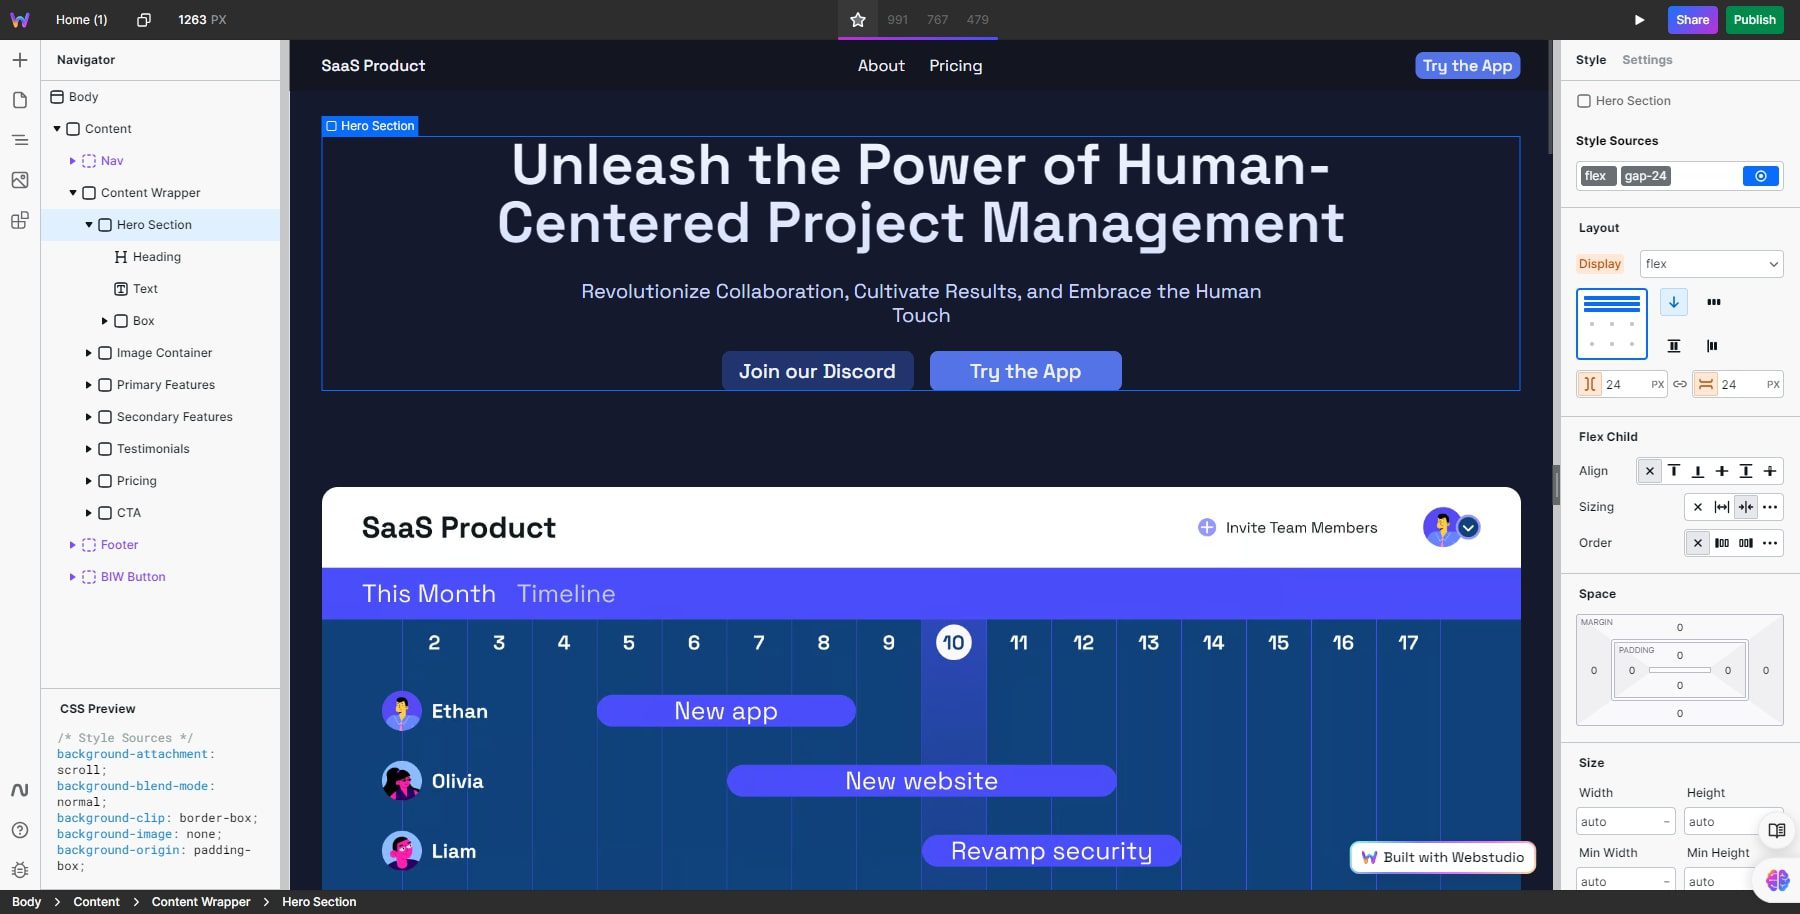The width and height of the screenshot is (1800, 914).
Task: Click the Publish button
Action: [1754, 19]
